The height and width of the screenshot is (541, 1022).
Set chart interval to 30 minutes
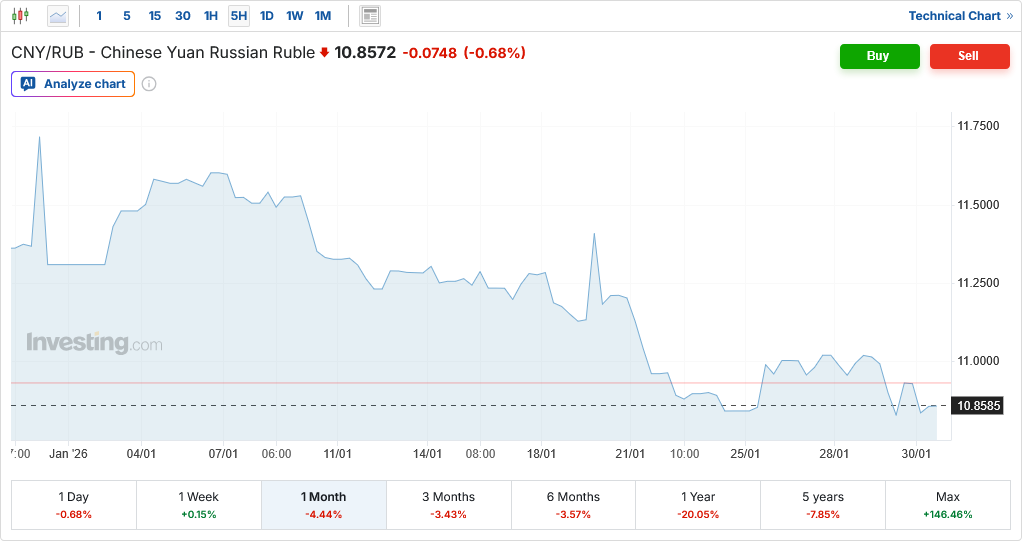click(x=182, y=16)
